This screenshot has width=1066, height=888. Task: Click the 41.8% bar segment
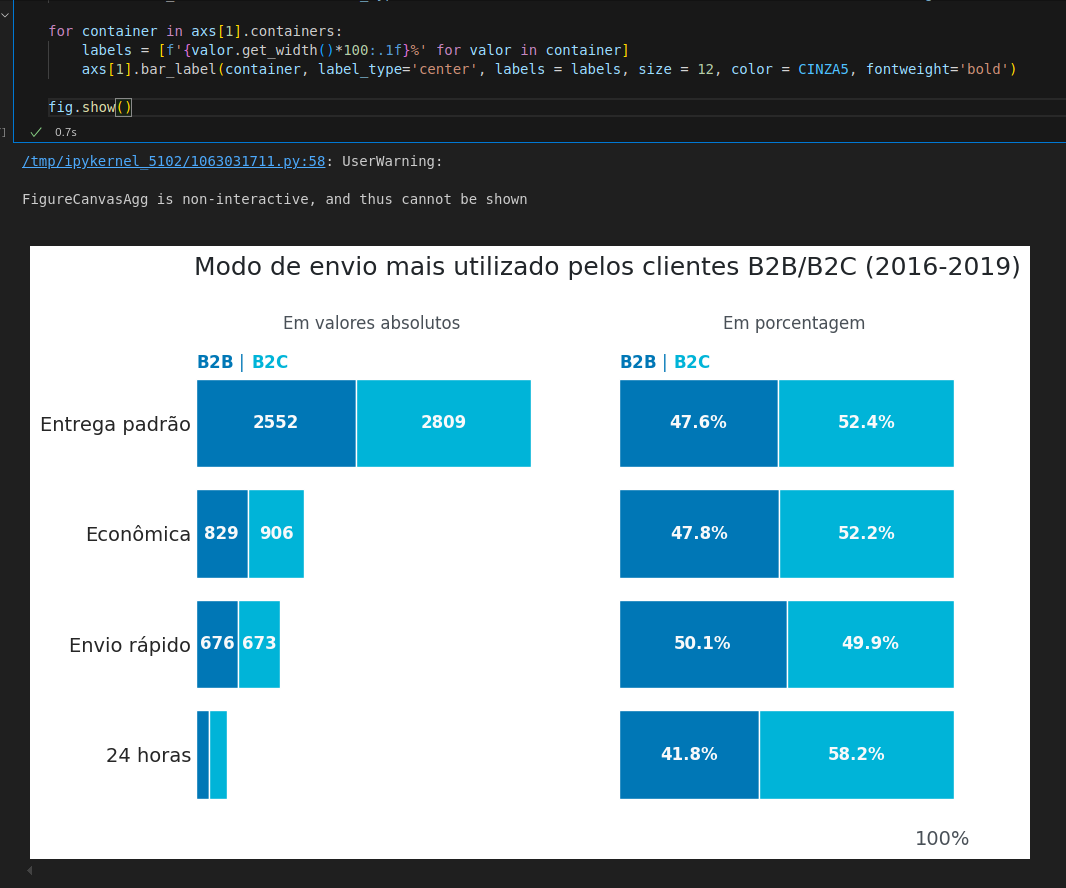(x=689, y=755)
